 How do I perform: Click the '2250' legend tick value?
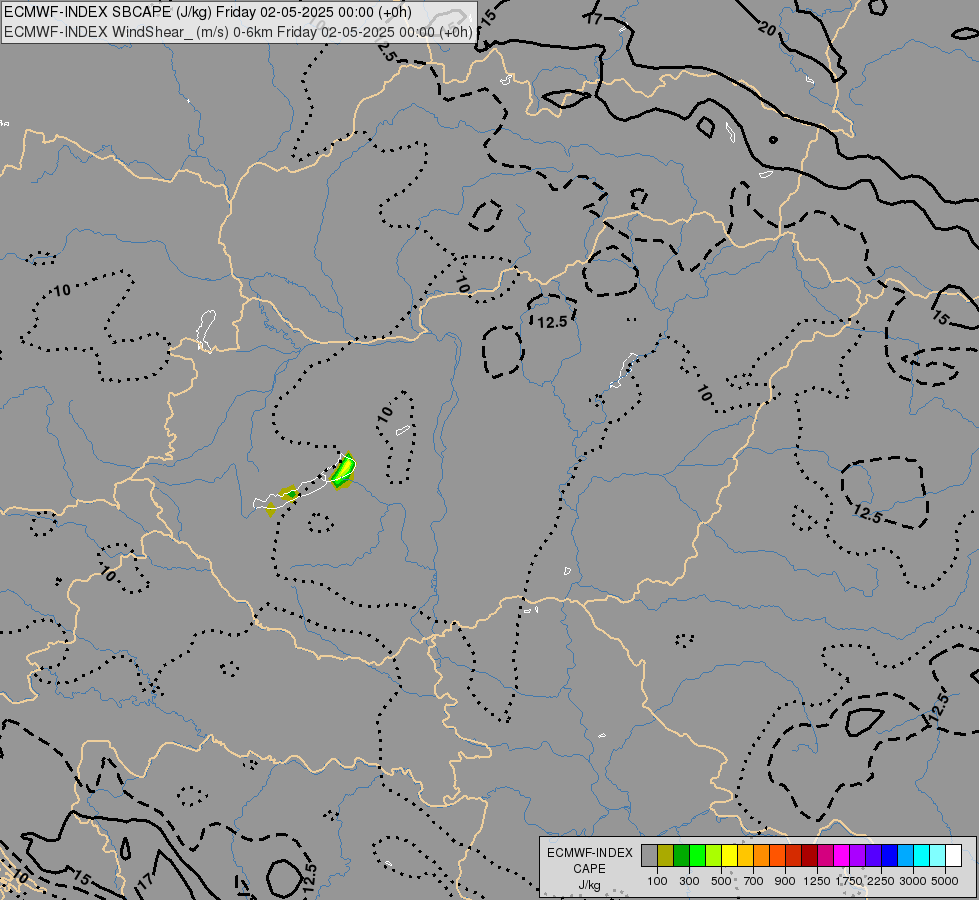[x=881, y=881]
